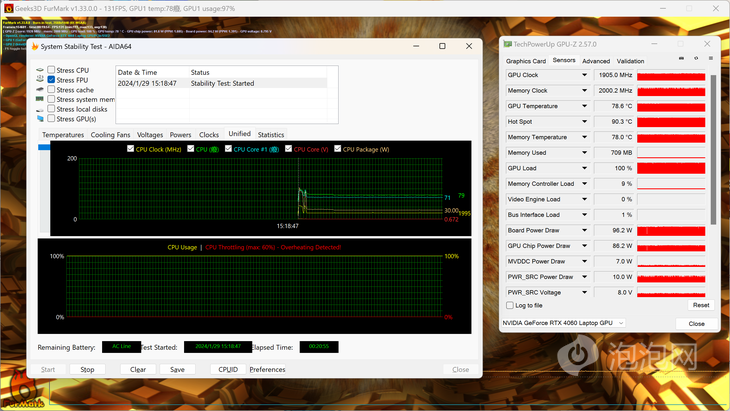The height and width of the screenshot is (411, 730).
Task: Click the Stress FPU row icon
Action: coord(40,80)
